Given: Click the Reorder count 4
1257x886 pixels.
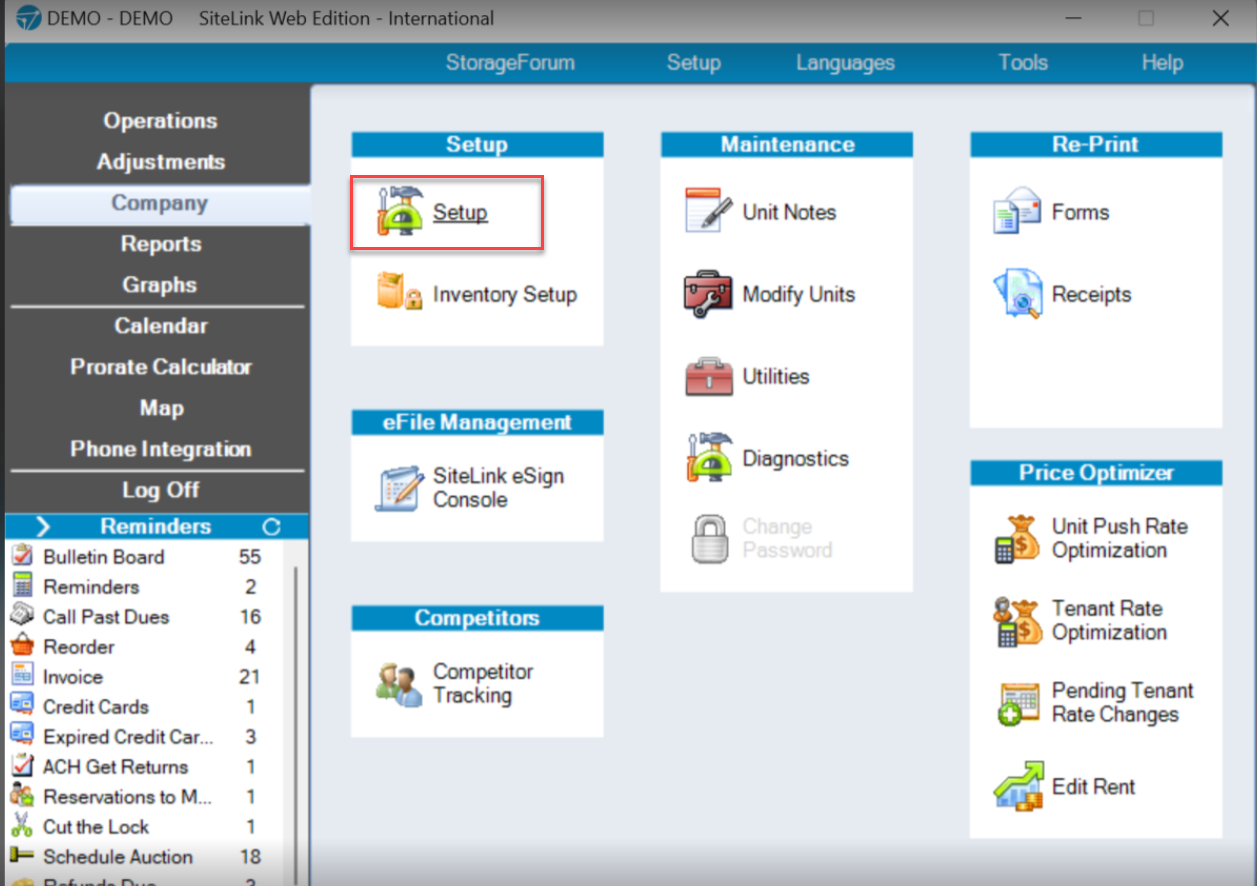Looking at the screenshot, I should tap(251, 647).
